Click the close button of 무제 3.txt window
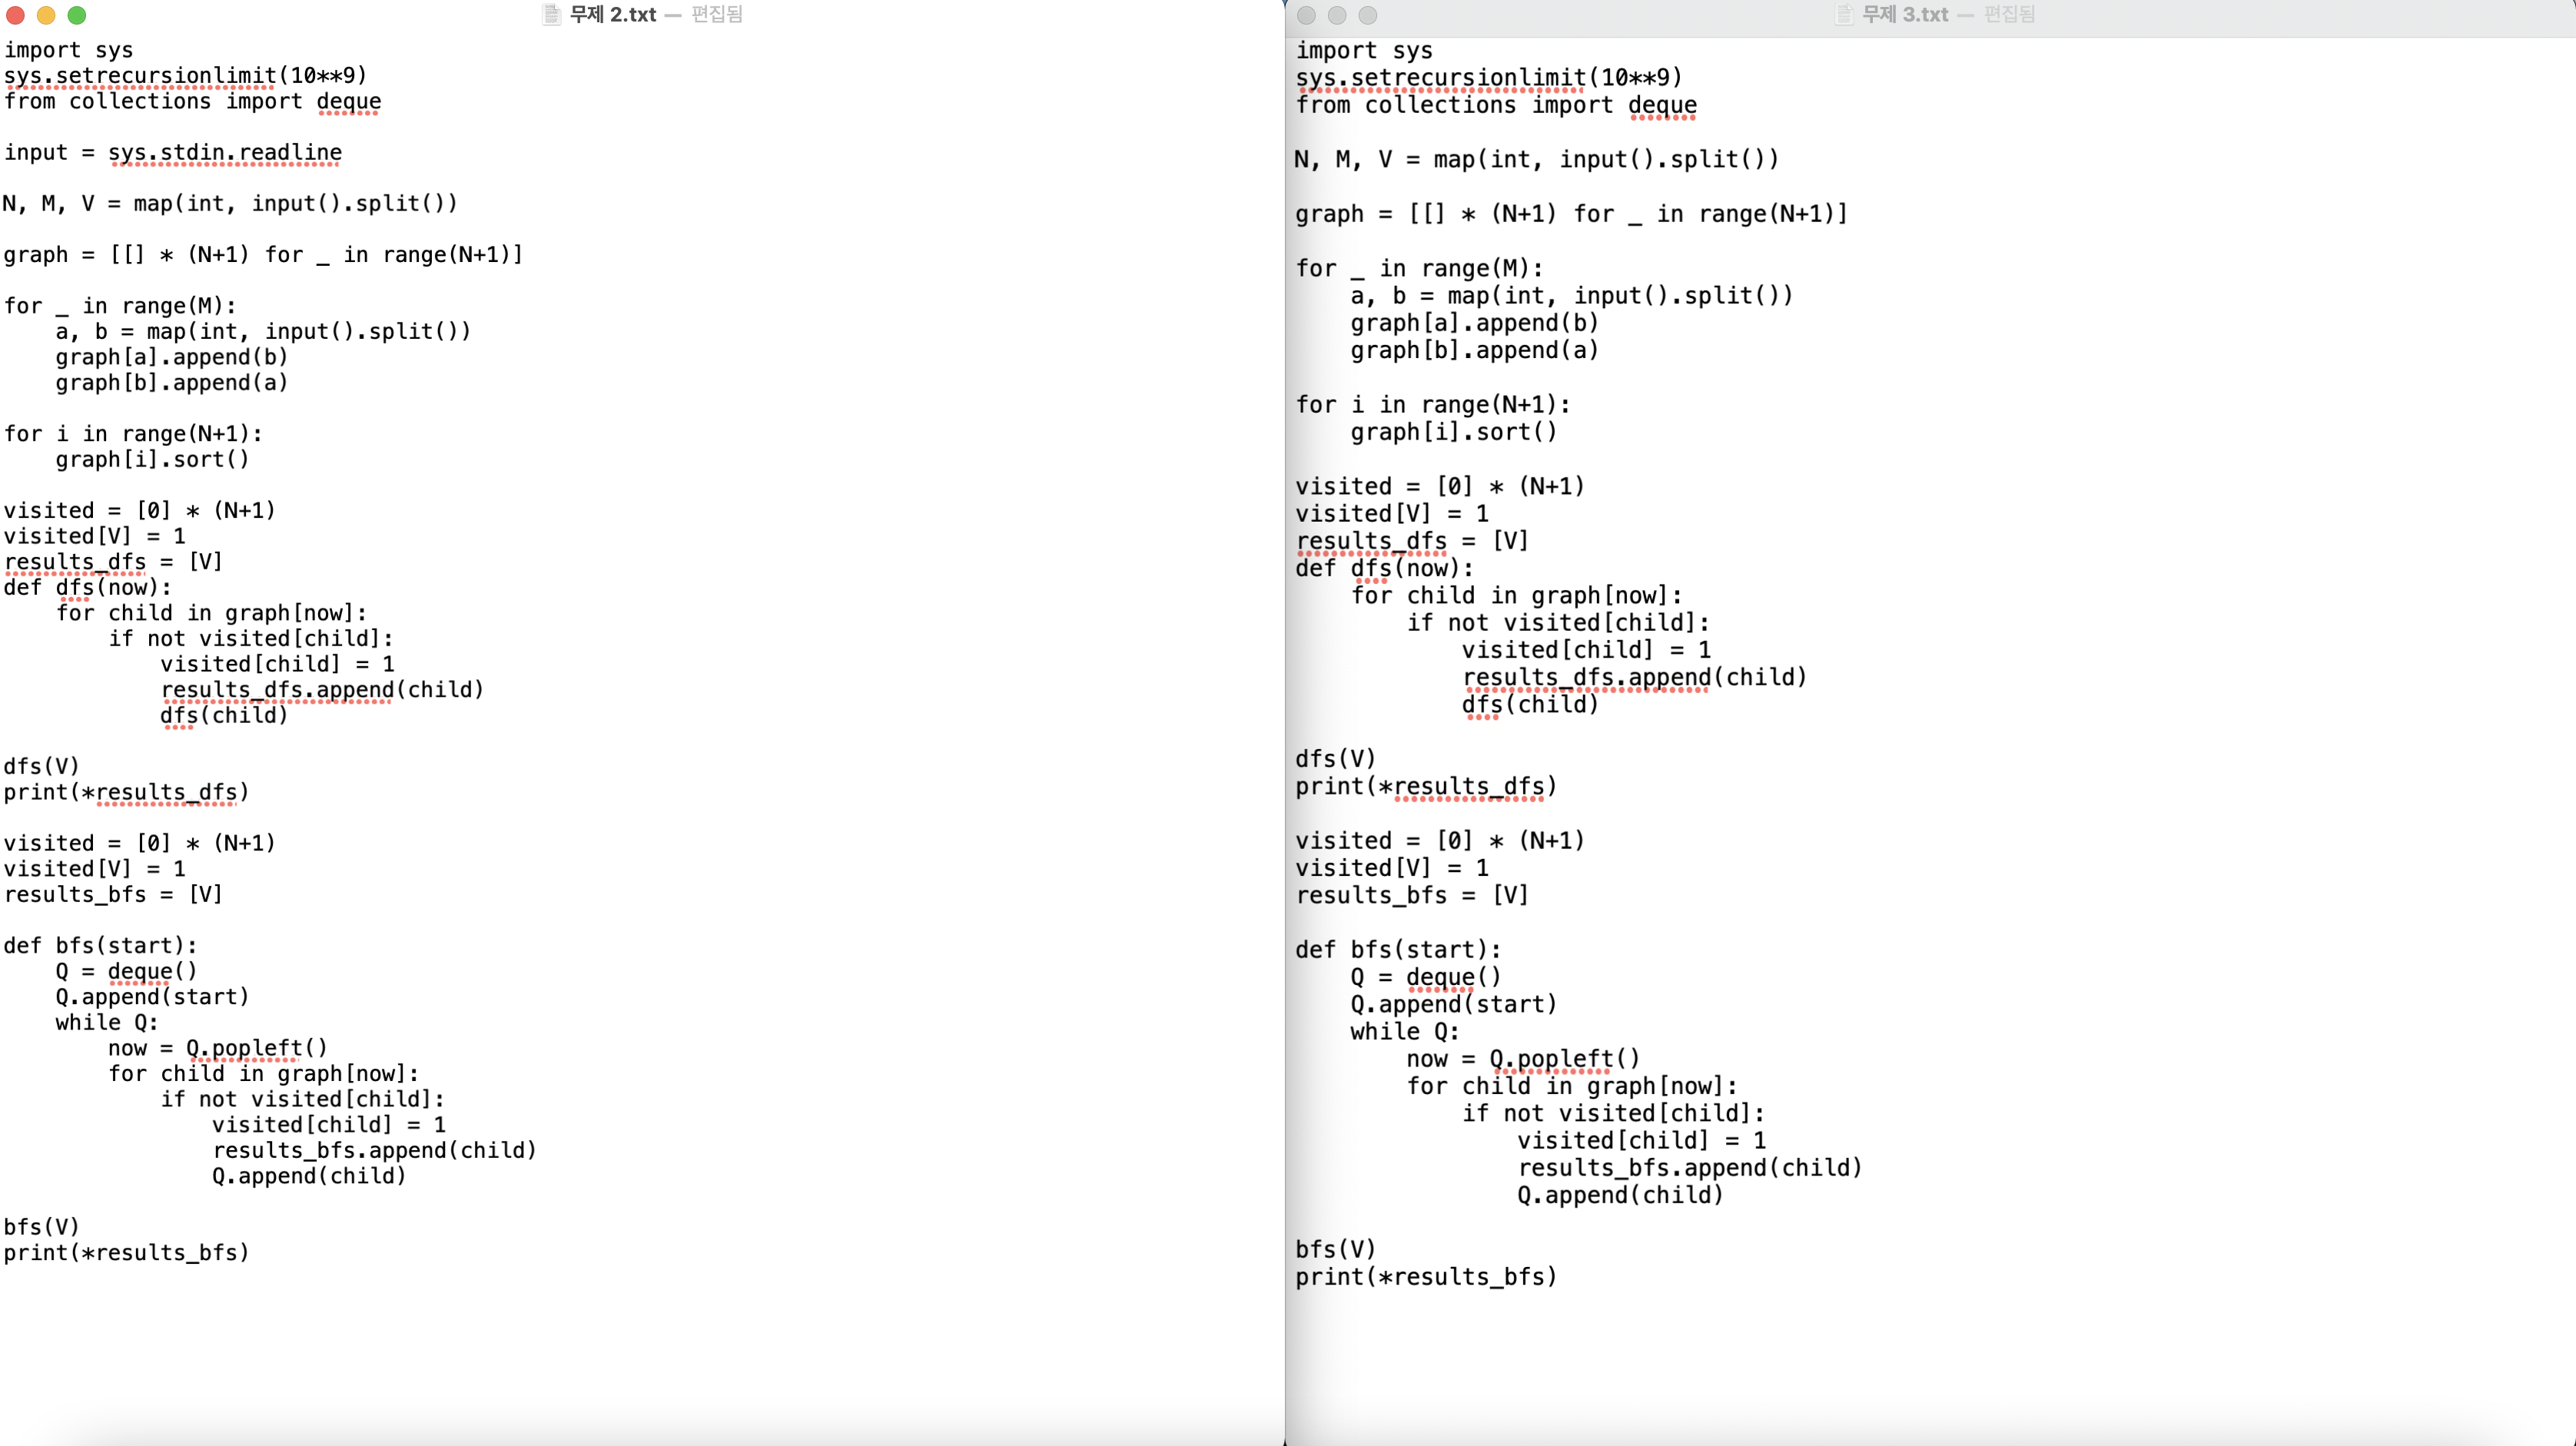The image size is (2576, 1446). tap(1306, 15)
